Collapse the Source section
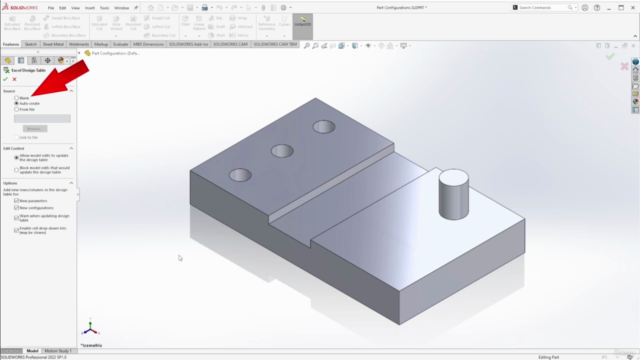The image size is (640, 360). 71,91
